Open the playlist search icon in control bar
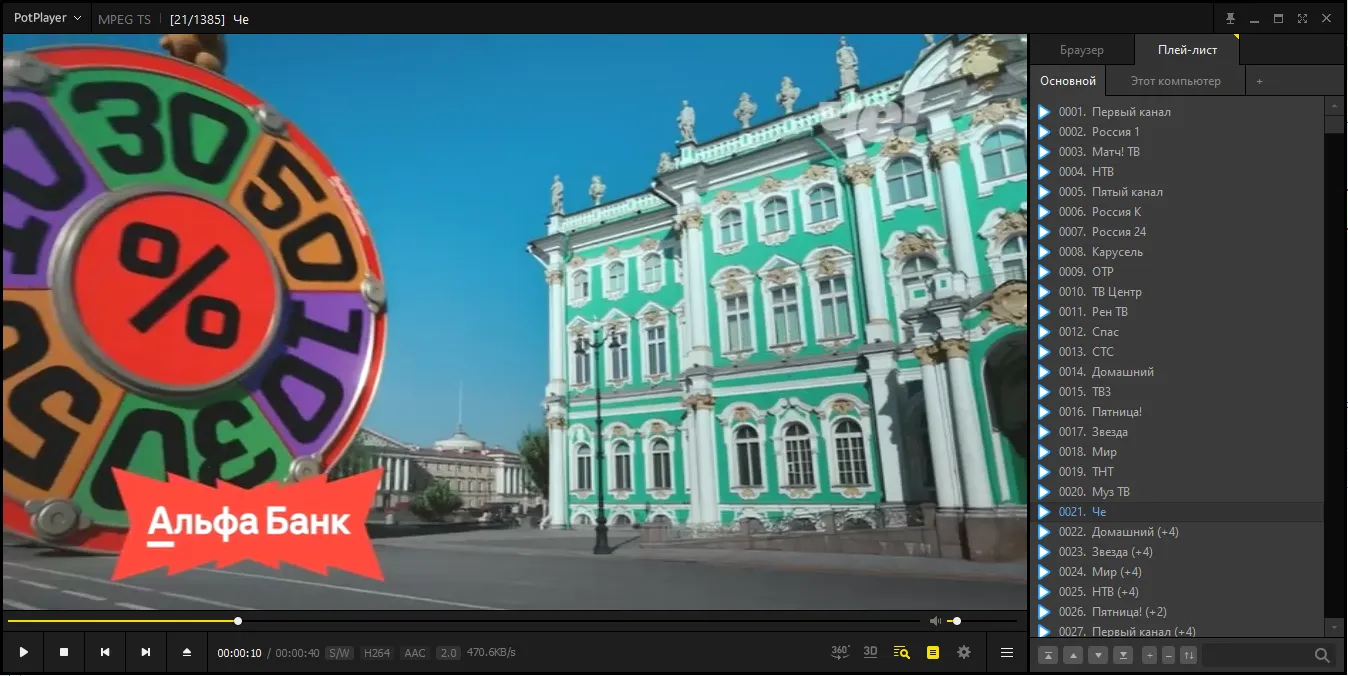 [x=901, y=652]
